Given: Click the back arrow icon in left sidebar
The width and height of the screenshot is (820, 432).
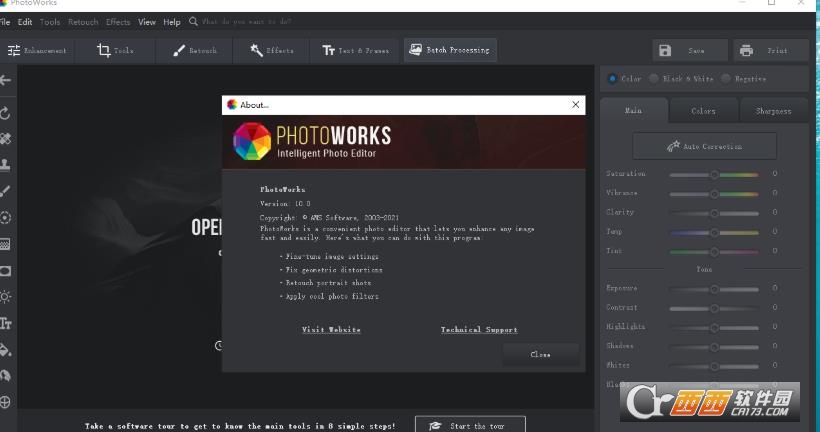Looking at the screenshot, I should tap(5, 80).
